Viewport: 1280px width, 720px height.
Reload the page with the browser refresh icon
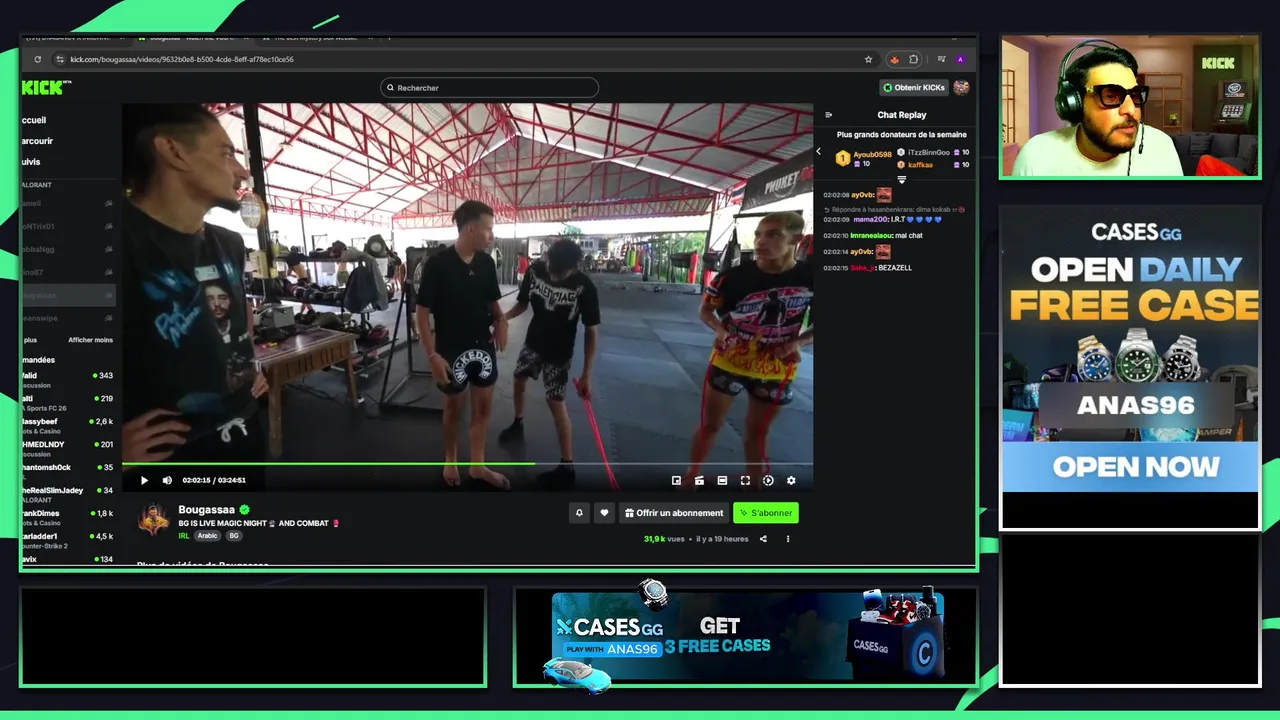(x=38, y=59)
